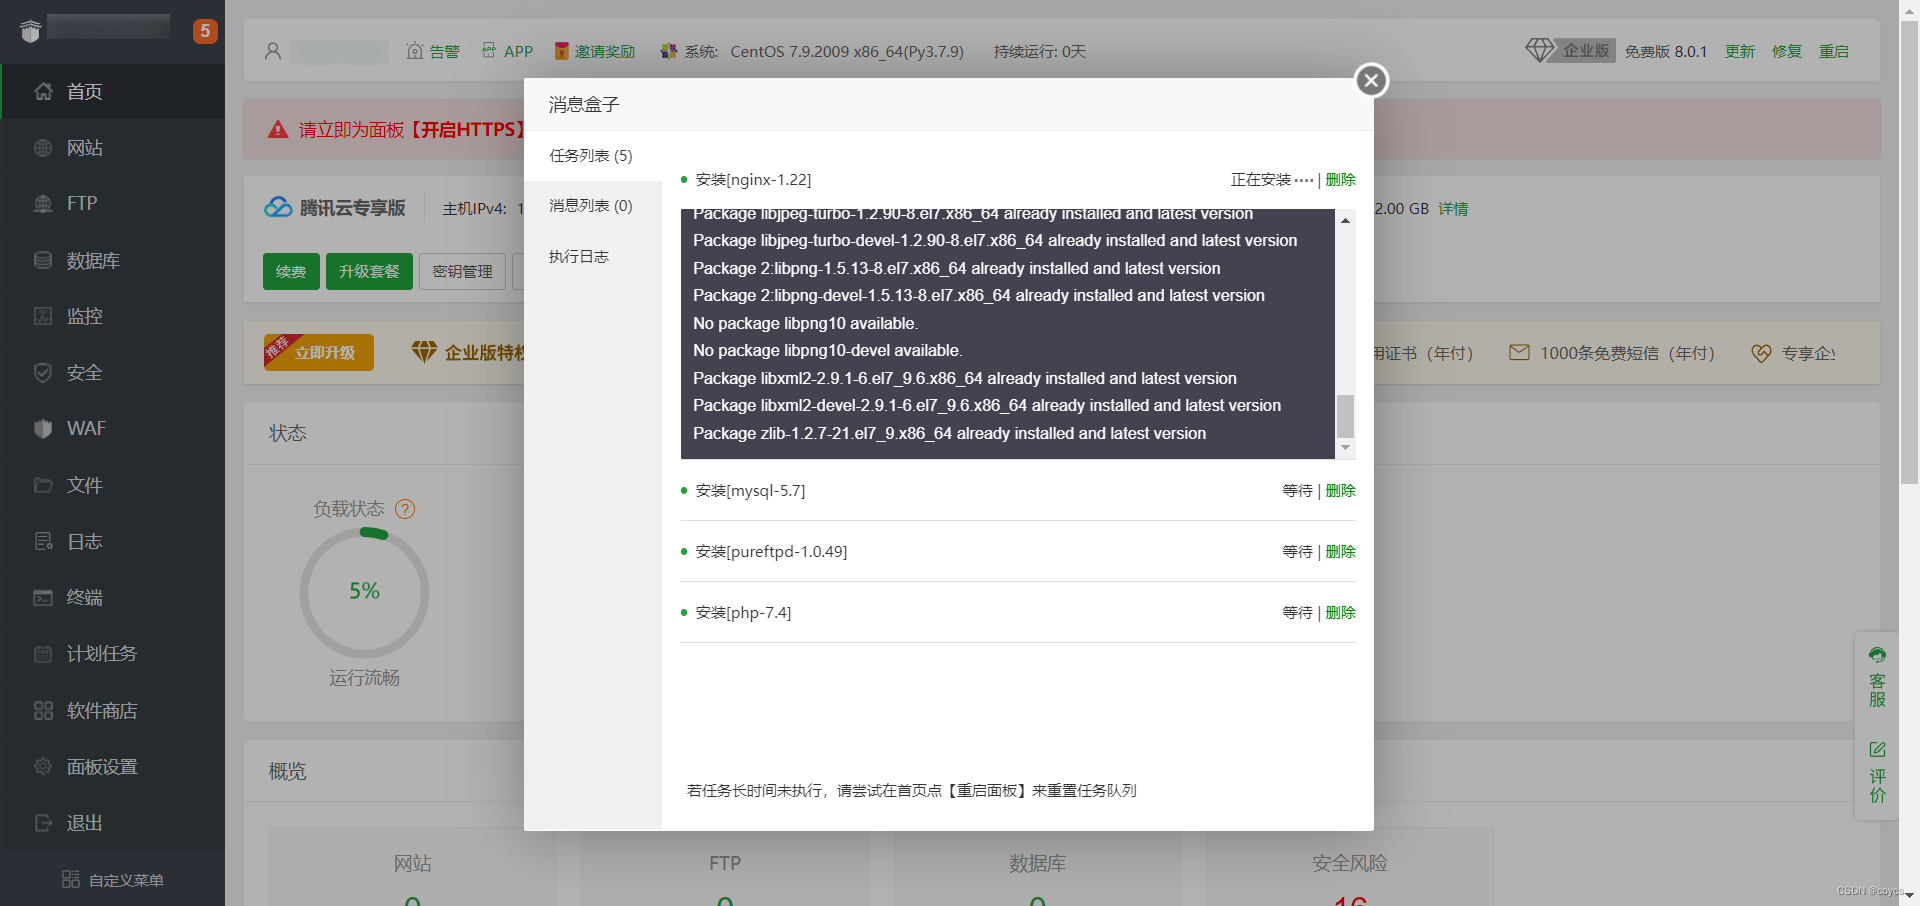Click the 重启 restart link
The image size is (1920, 906).
point(1834,51)
